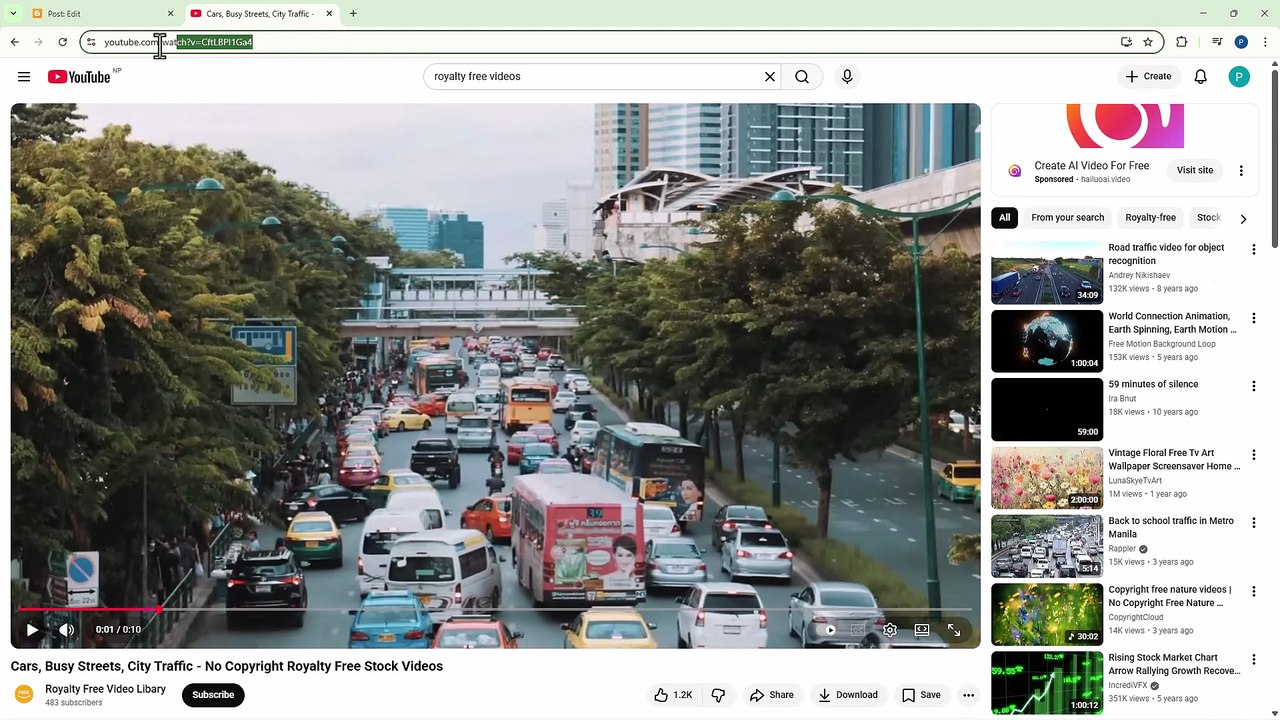Open World Connection Animation thumbnail
Viewport: 1280px width, 720px height.
click(1047, 341)
